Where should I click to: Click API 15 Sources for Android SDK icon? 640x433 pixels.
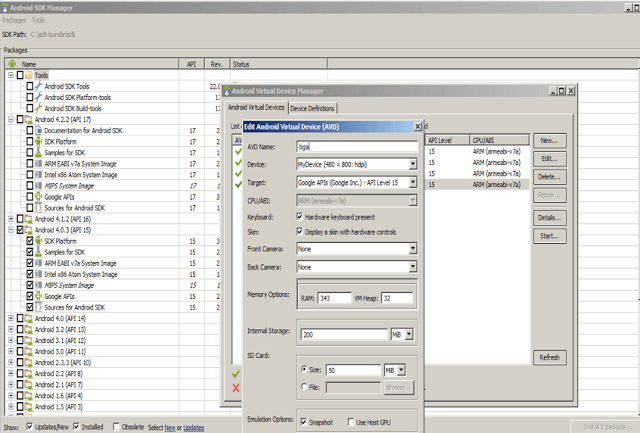(38, 307)
